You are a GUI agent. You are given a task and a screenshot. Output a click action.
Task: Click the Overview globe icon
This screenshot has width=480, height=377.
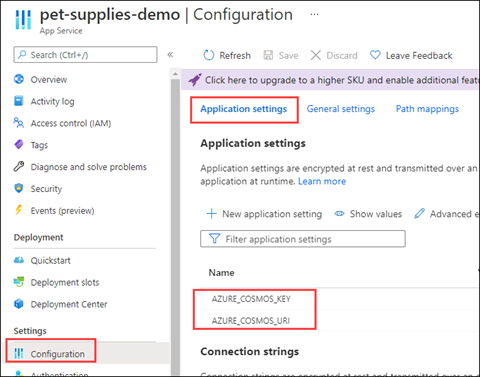[19, 79]
